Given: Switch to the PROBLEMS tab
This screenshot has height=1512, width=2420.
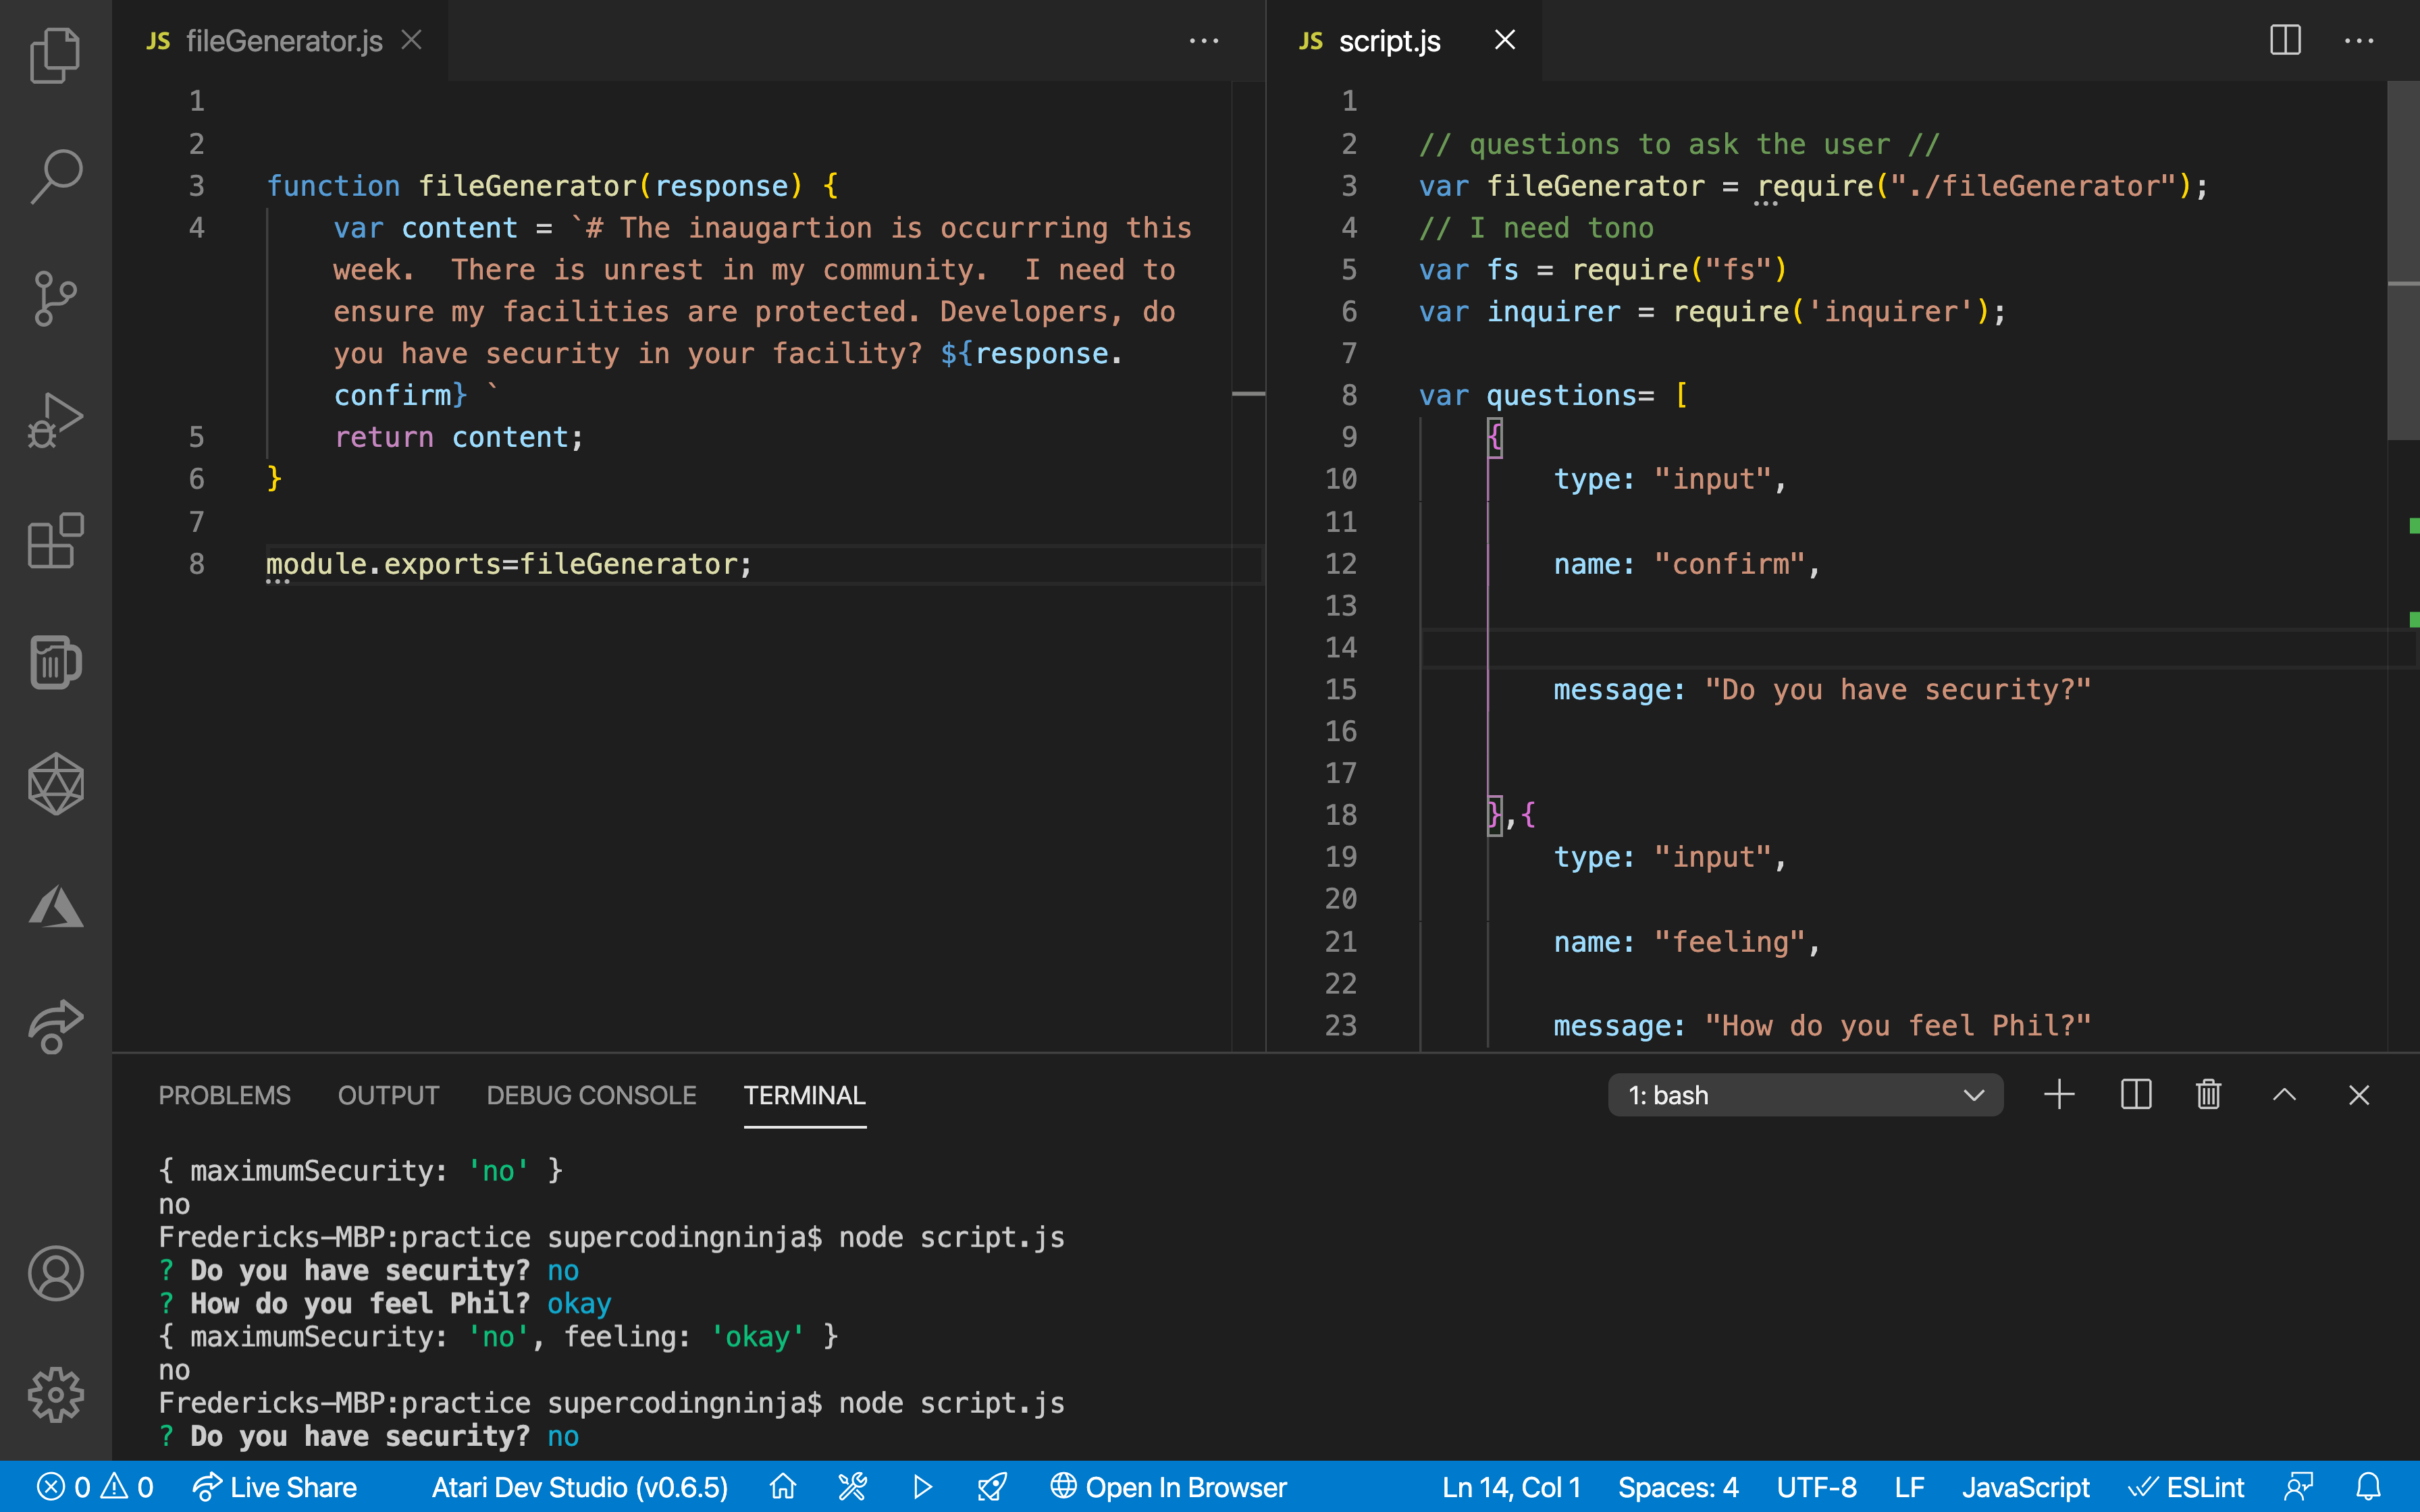Looking at the screenshot, I should coord(224,1095).
